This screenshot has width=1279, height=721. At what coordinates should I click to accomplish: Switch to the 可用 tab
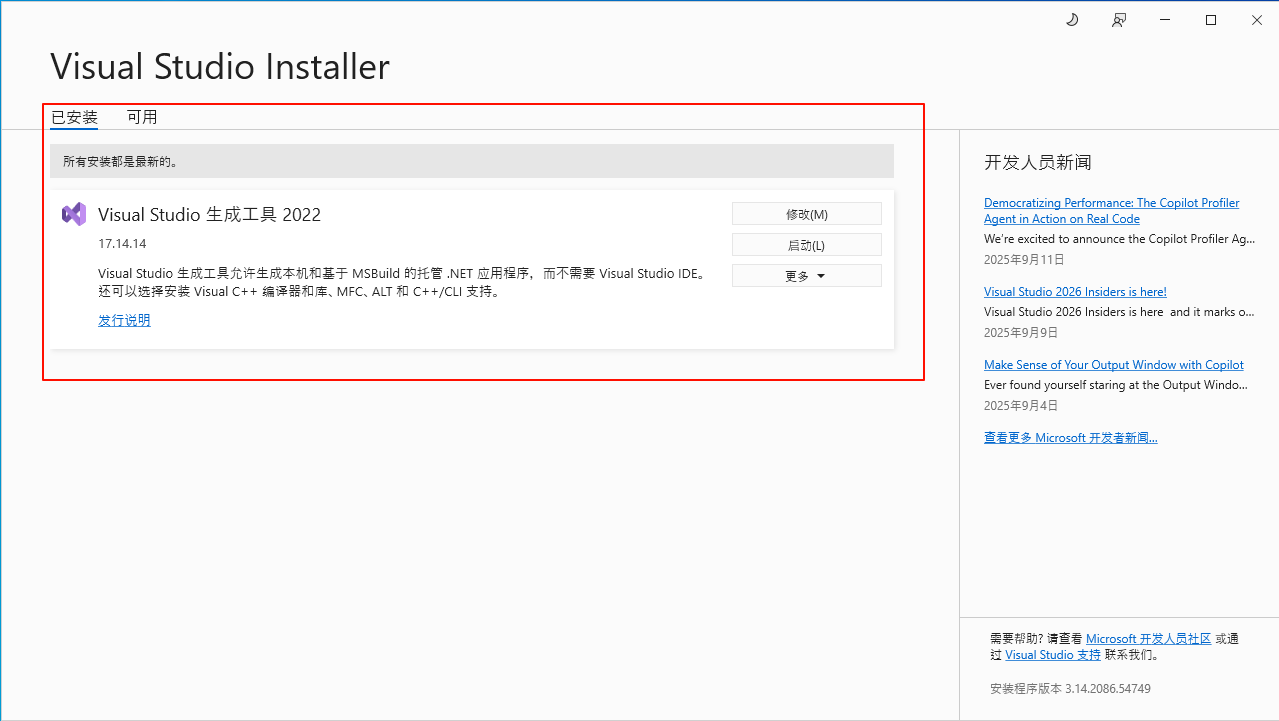142,117
